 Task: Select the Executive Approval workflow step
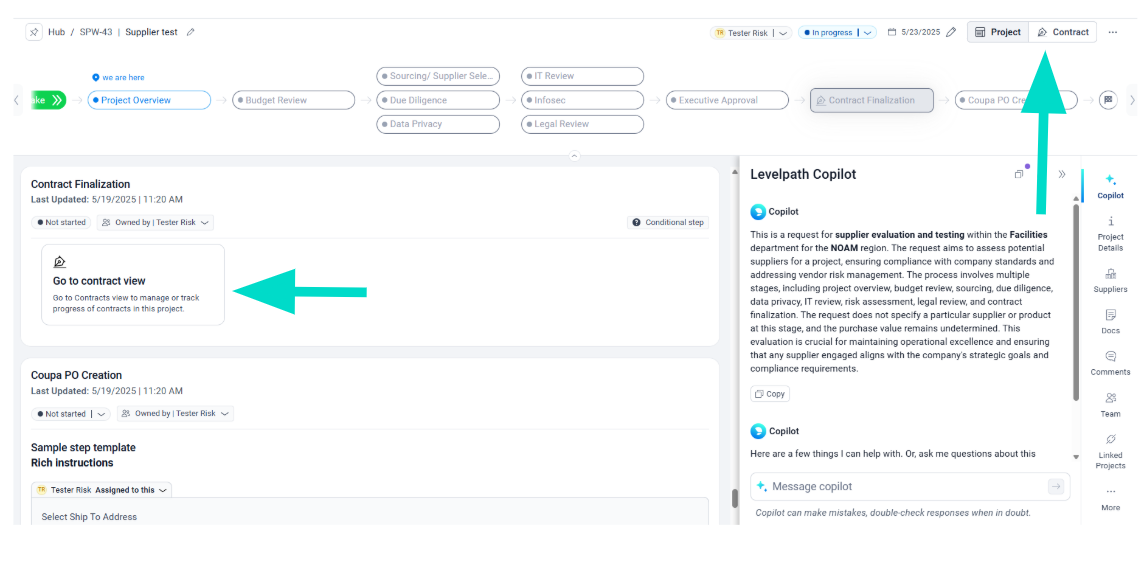[x=726, y=100]
